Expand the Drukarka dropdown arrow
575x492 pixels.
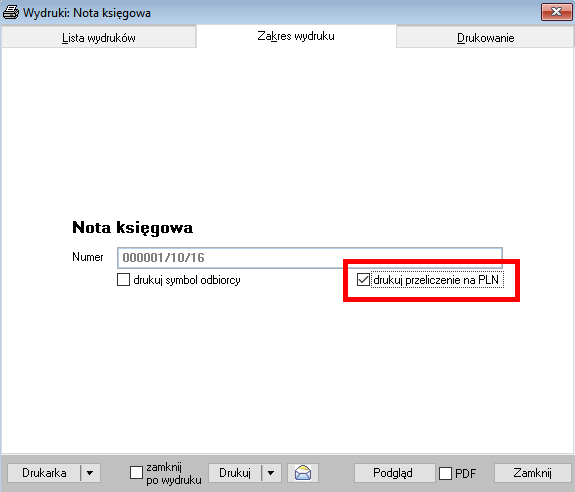point(90,473)
